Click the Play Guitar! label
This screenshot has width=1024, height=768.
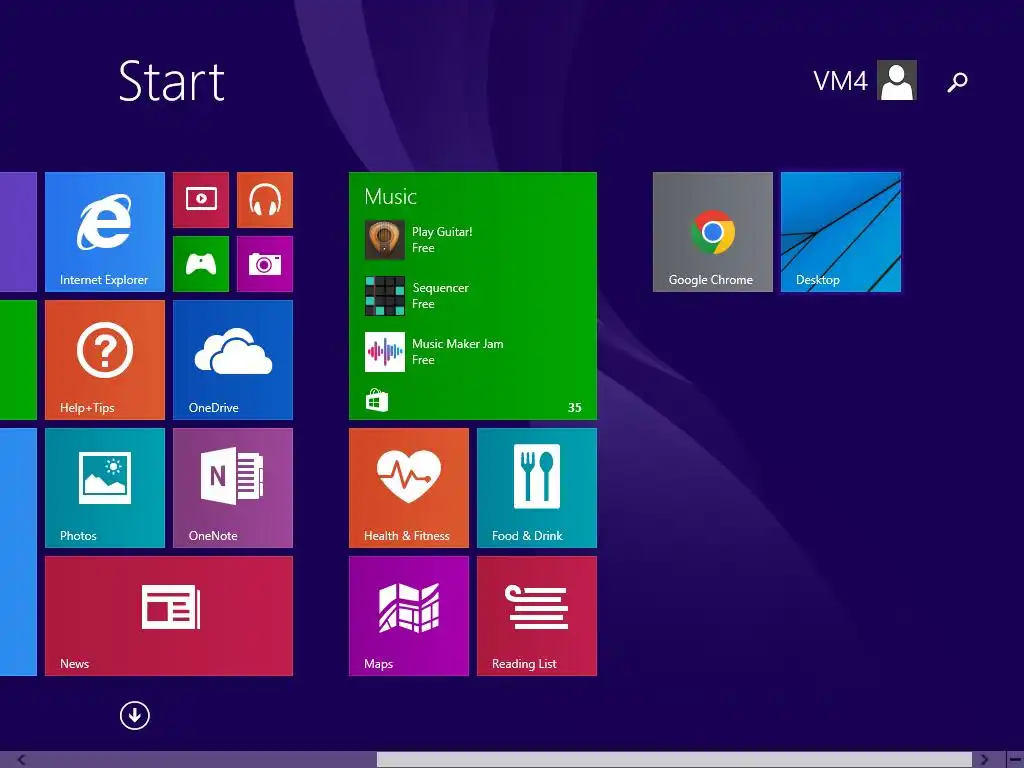tap(442, 232)
